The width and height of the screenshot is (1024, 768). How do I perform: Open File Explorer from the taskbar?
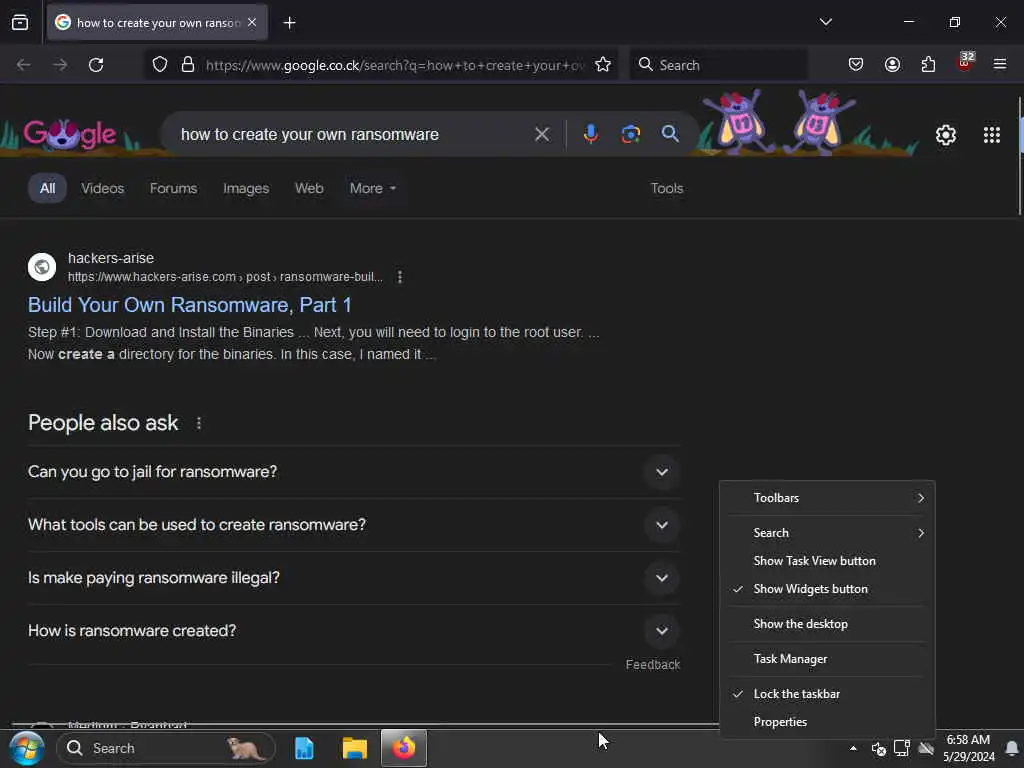click(355, 748)
